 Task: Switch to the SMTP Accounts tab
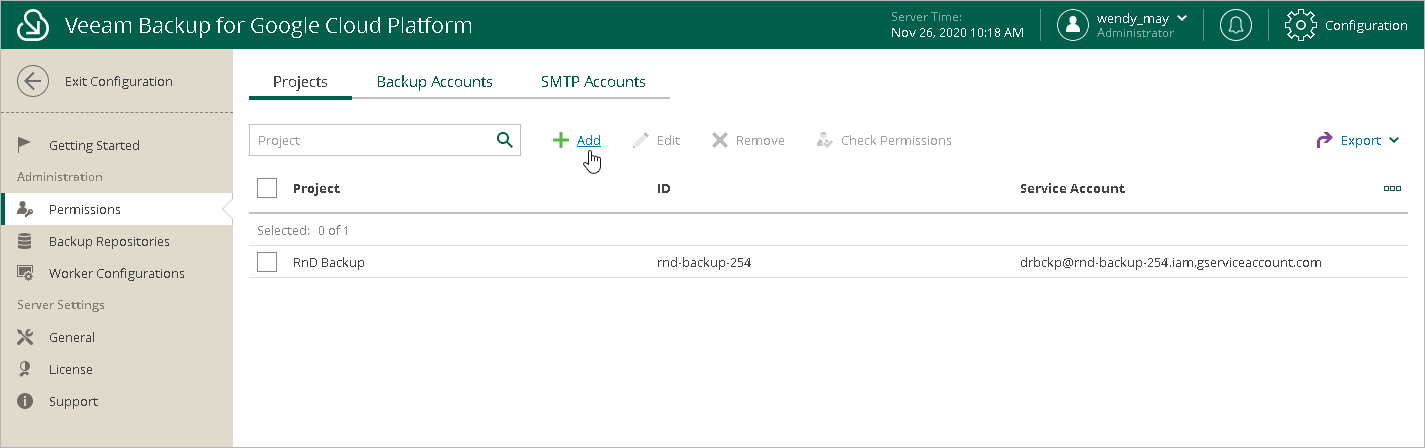[x=593, y=82]
